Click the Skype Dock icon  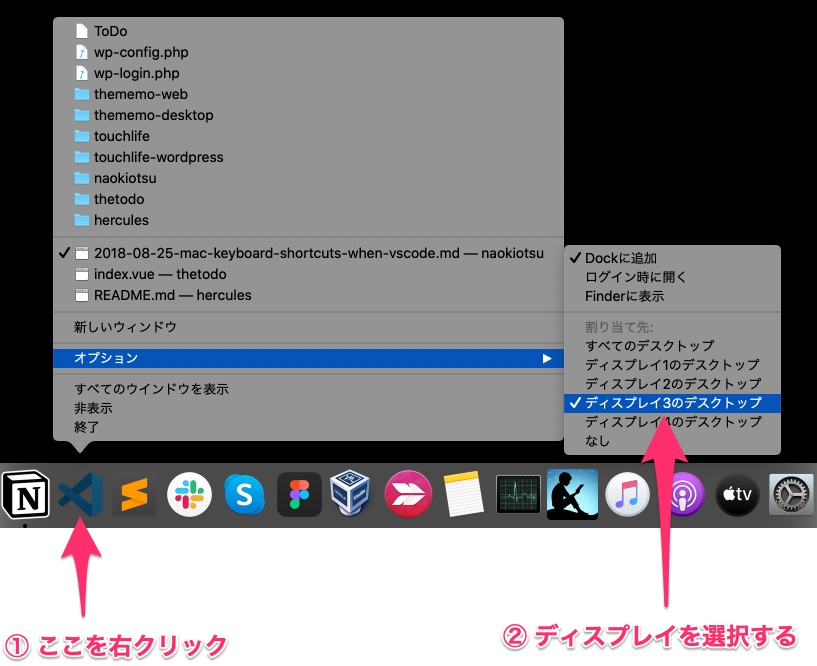click(244, 494)
